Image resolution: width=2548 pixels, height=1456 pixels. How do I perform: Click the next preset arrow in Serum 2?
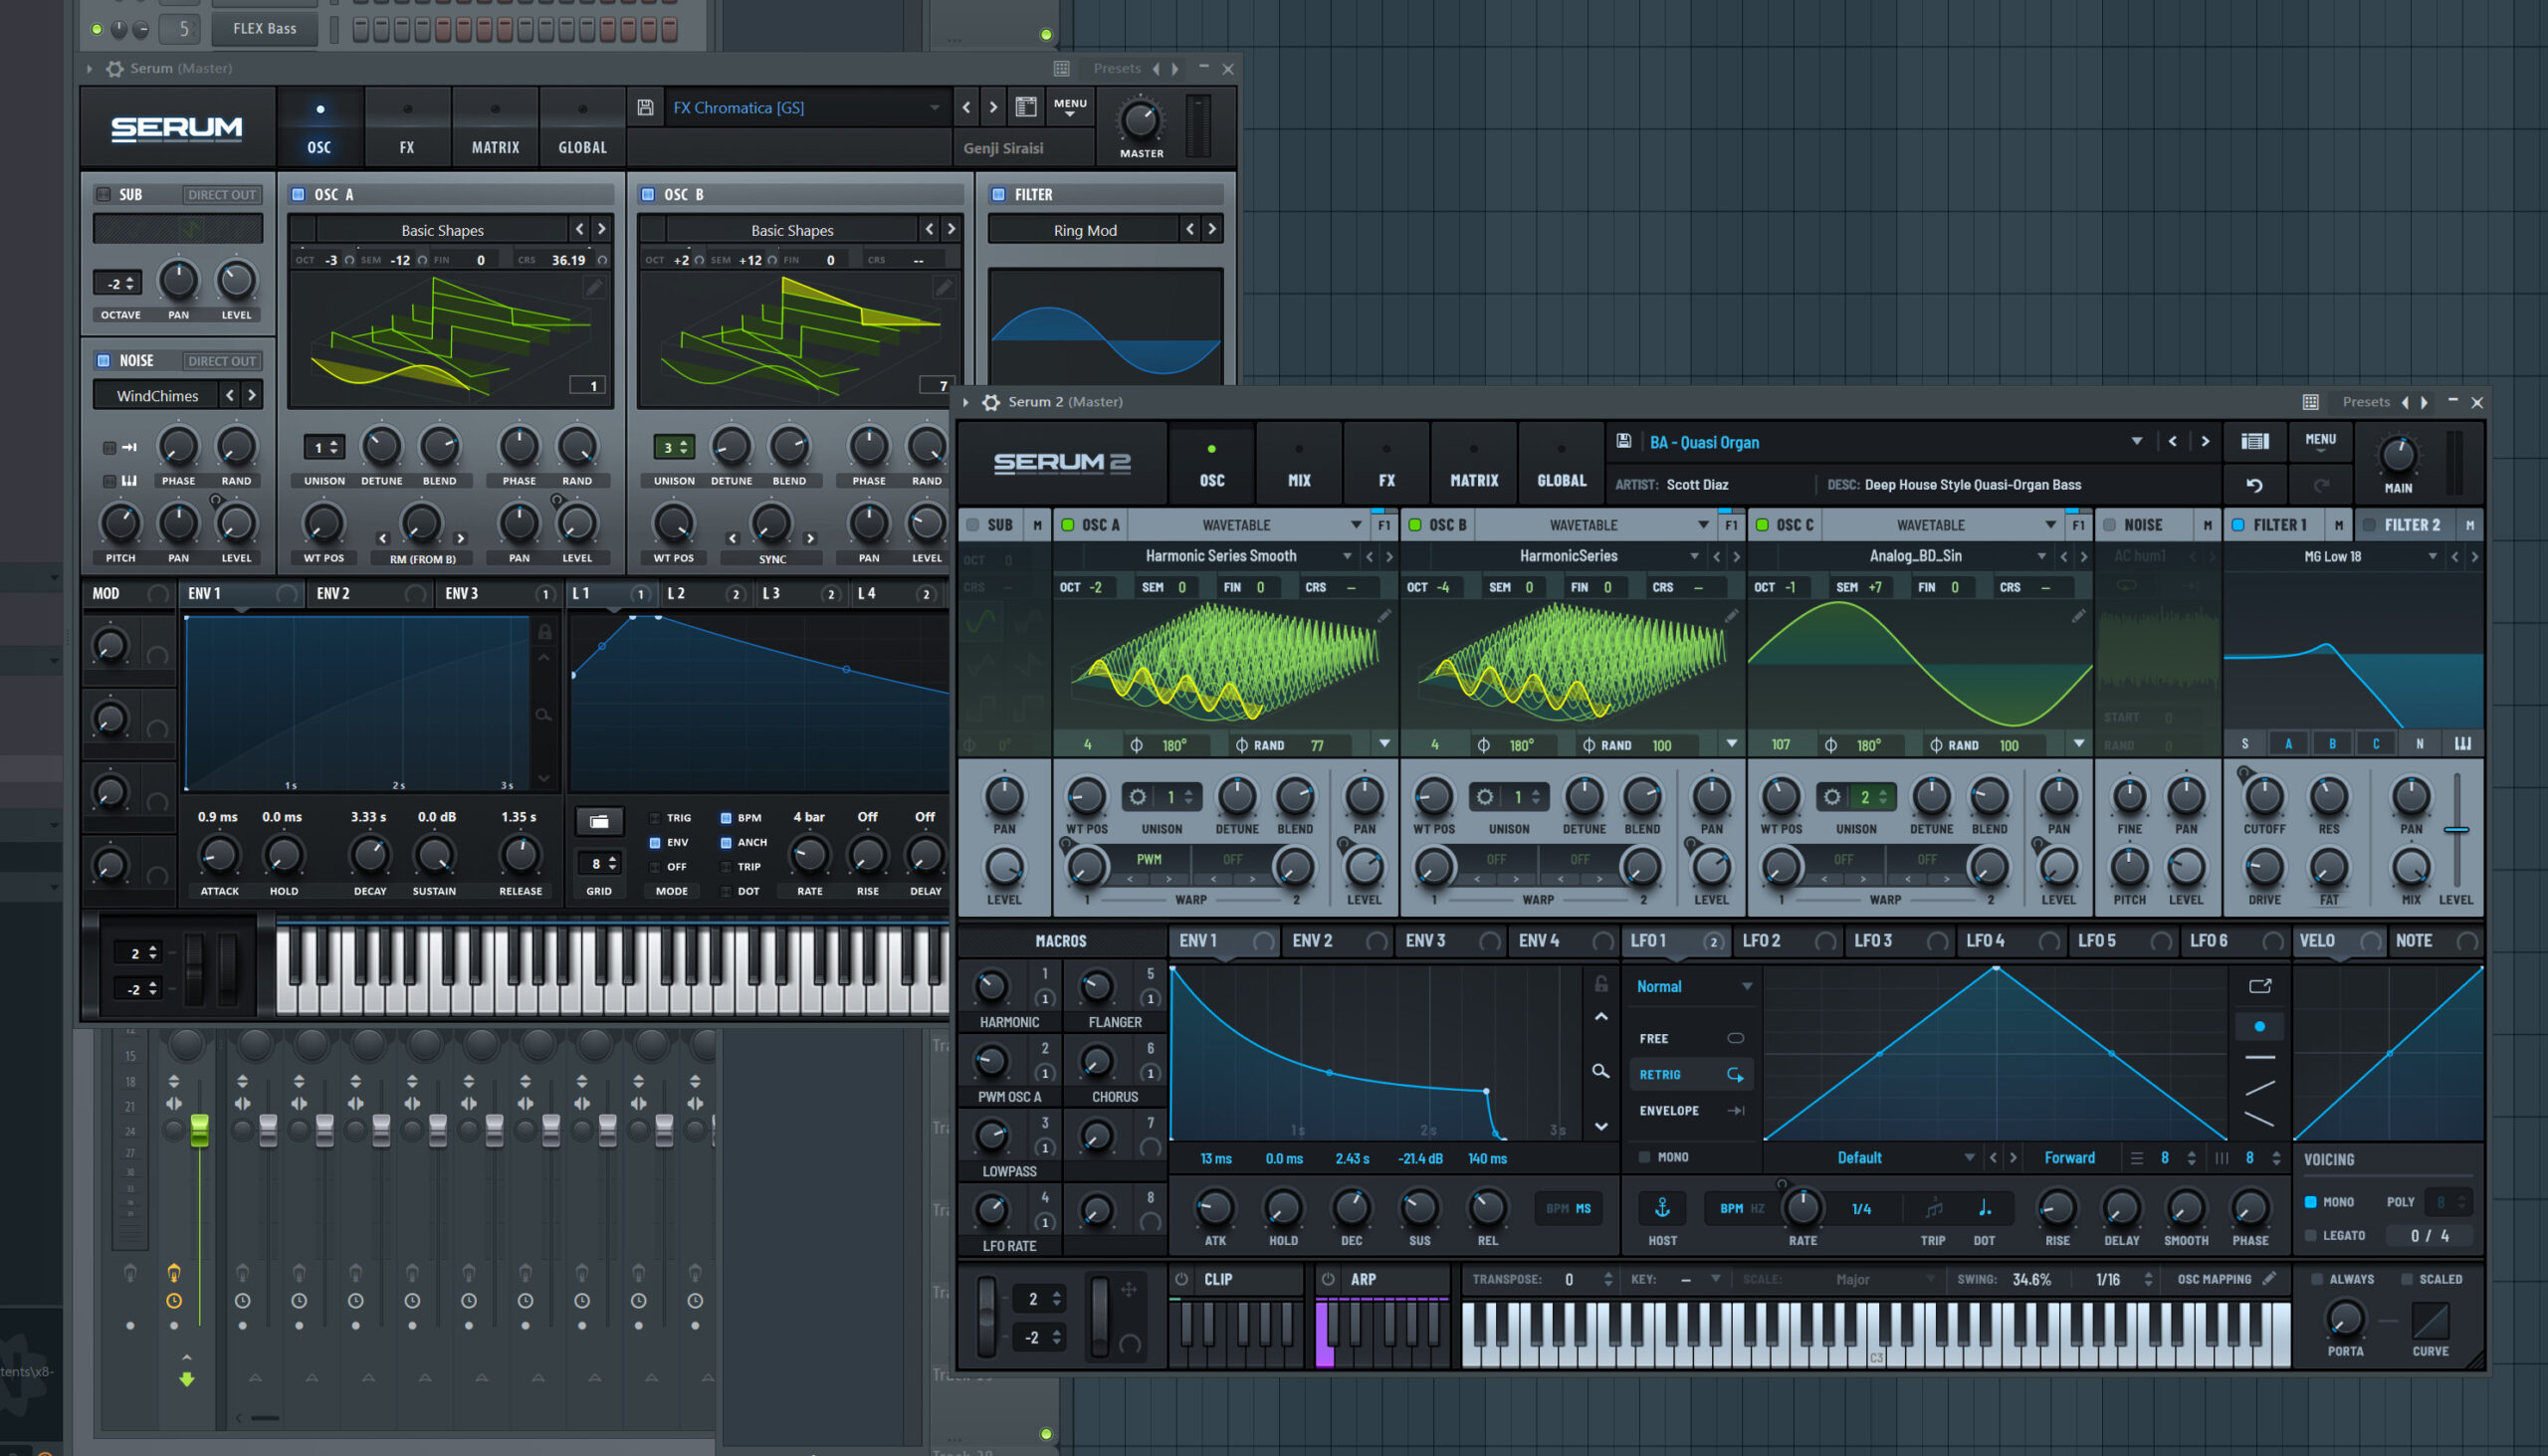2205,441
